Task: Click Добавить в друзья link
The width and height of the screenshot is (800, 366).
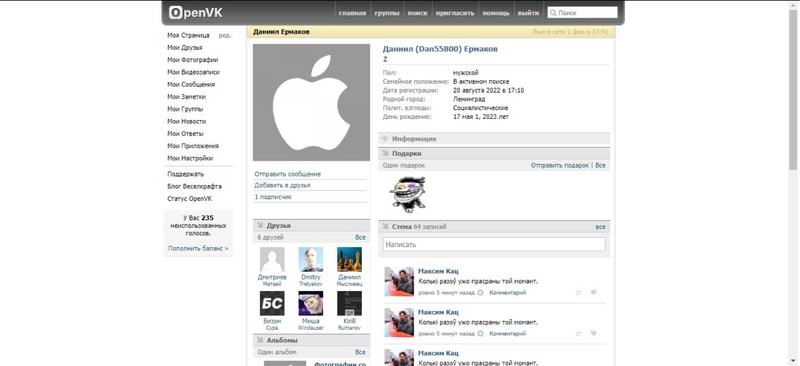Action: pos(282,185)
